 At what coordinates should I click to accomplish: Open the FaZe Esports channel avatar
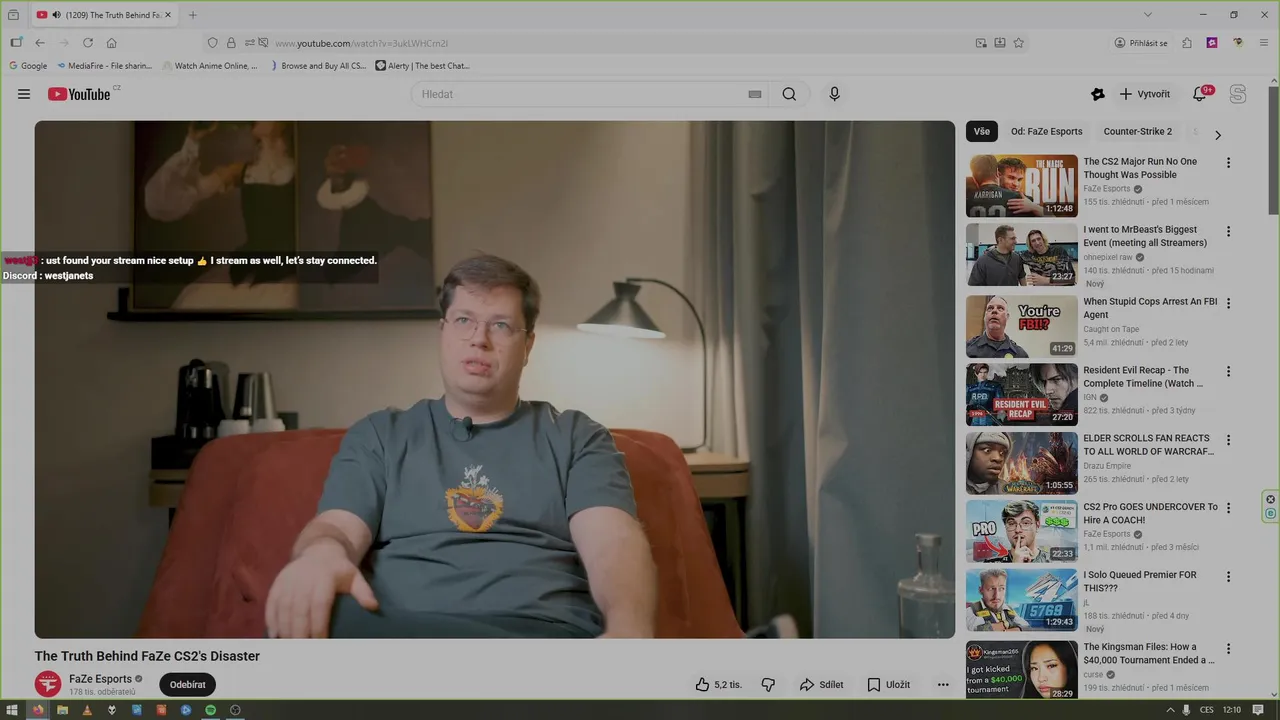point(48,684)
